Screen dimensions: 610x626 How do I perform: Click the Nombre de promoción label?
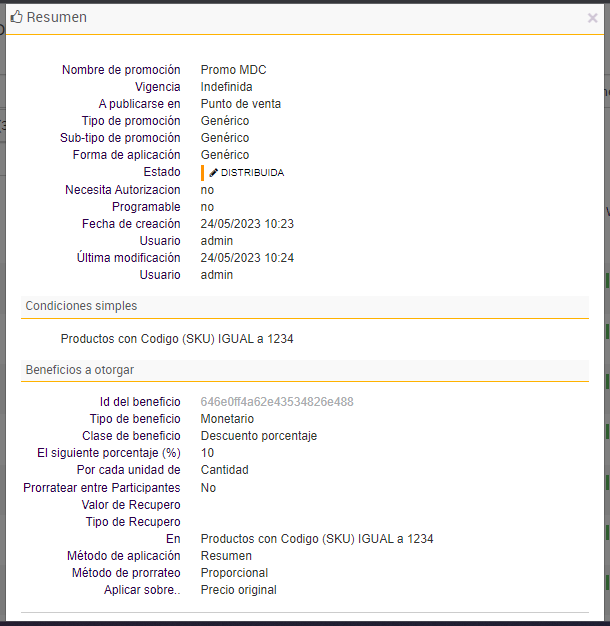(121, 69)
